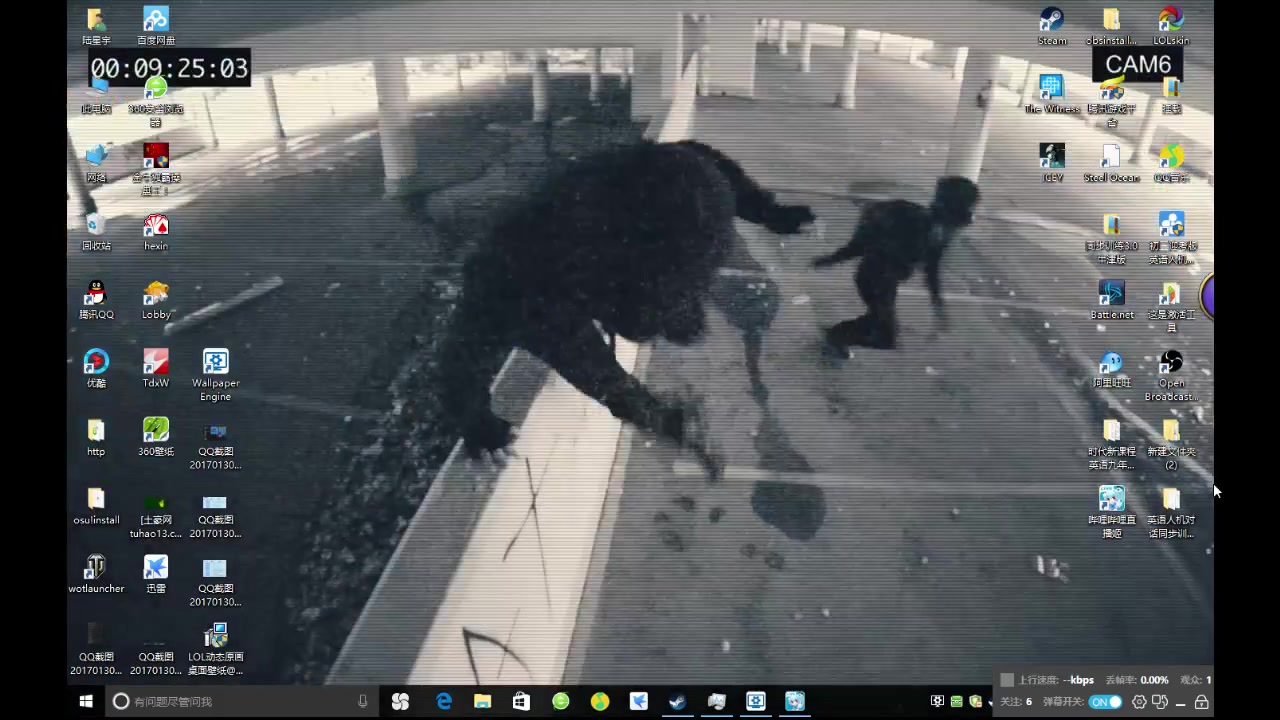Toggle the 弹幕开关 ON switch

point(1105,702)
